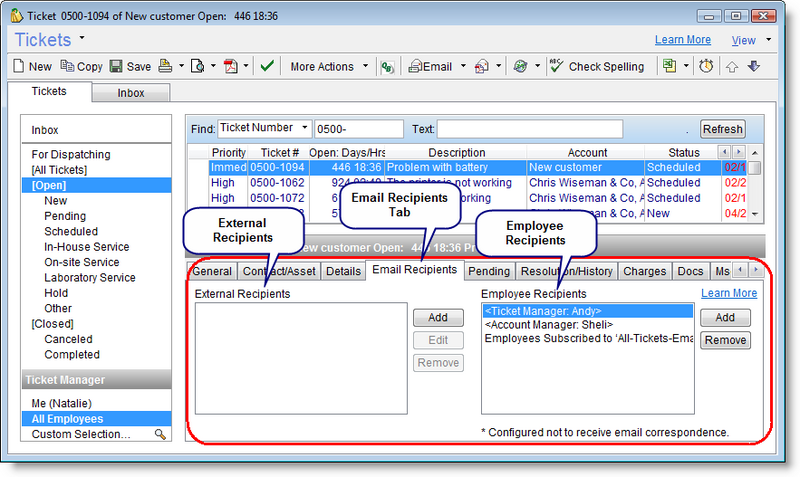Image resolution: width=800 pixels, height=477 pixels.
Task: Click the Text search input field
Action: (529, 129)
